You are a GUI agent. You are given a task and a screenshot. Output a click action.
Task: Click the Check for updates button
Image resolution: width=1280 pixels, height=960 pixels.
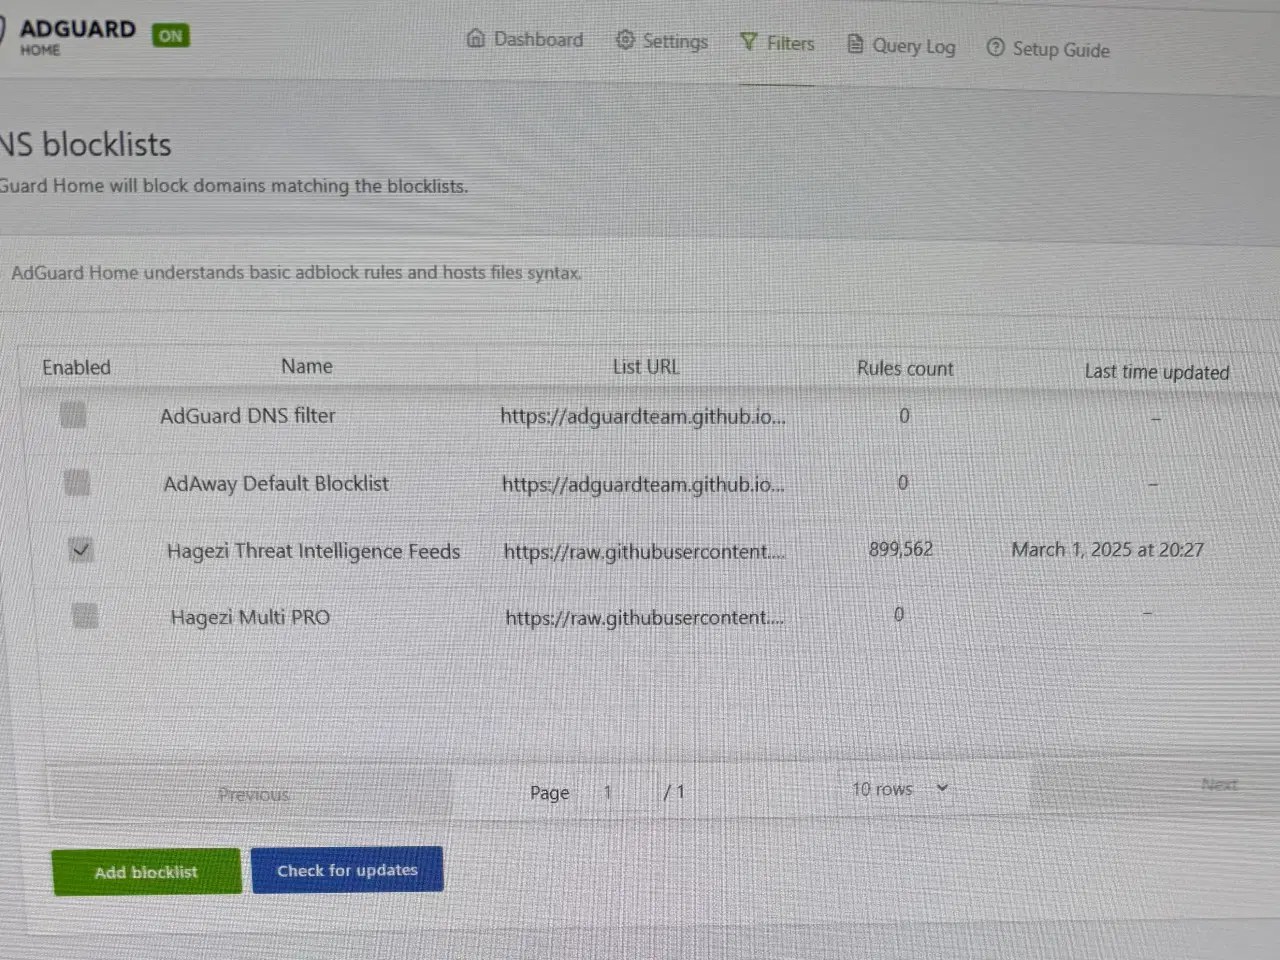tap(347, 870)
